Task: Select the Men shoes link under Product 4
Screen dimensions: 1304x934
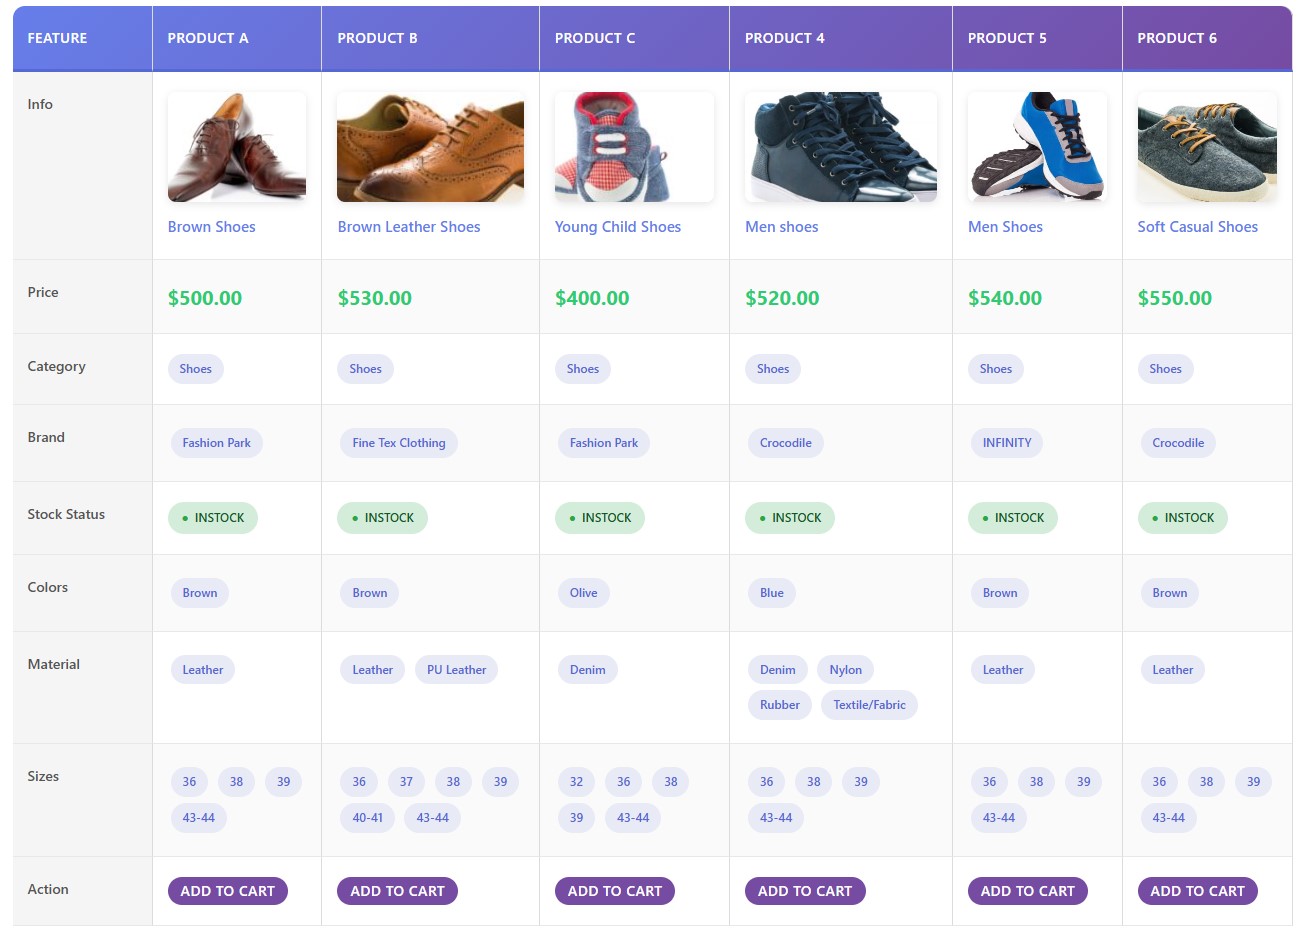Action: coord(782,227)
